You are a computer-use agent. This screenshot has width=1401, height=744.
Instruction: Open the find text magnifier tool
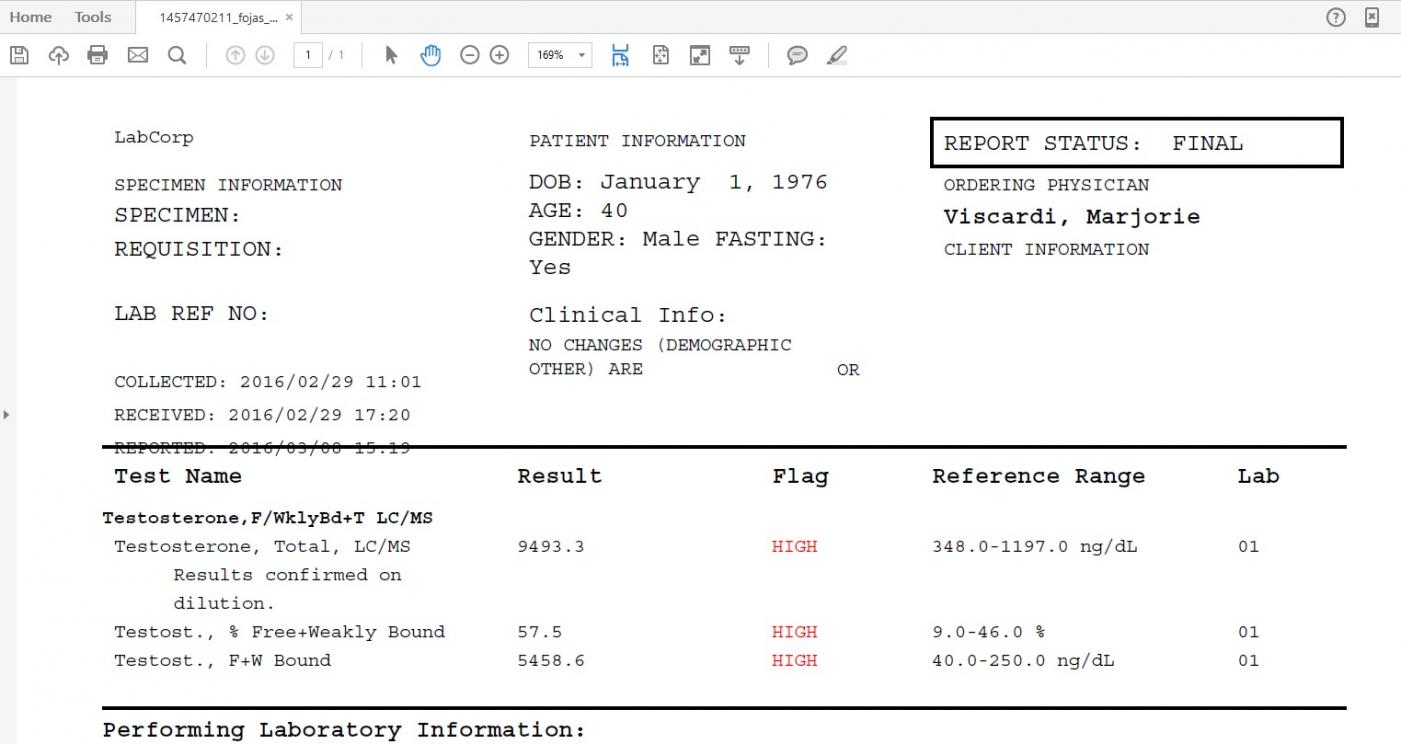pyautogui.click(x=177, y=56)
